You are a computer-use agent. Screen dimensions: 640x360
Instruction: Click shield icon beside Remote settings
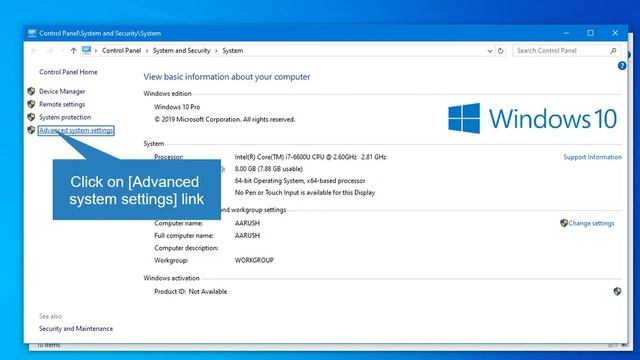click(31, 104)
